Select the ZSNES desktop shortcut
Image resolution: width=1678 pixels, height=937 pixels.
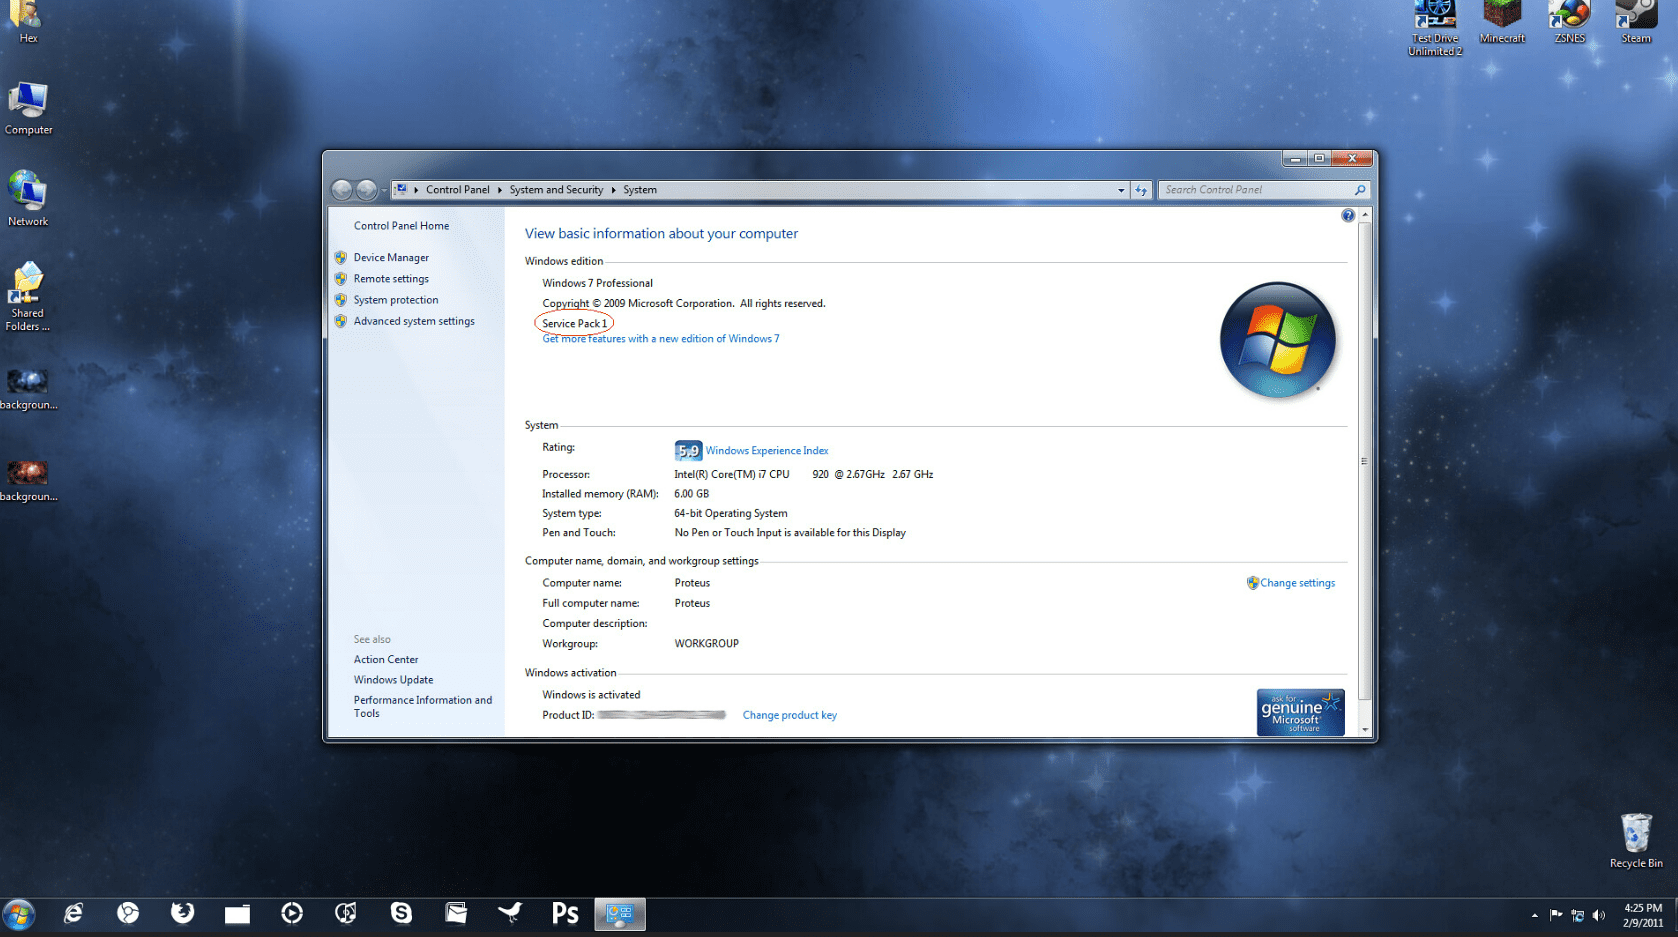1569,23
